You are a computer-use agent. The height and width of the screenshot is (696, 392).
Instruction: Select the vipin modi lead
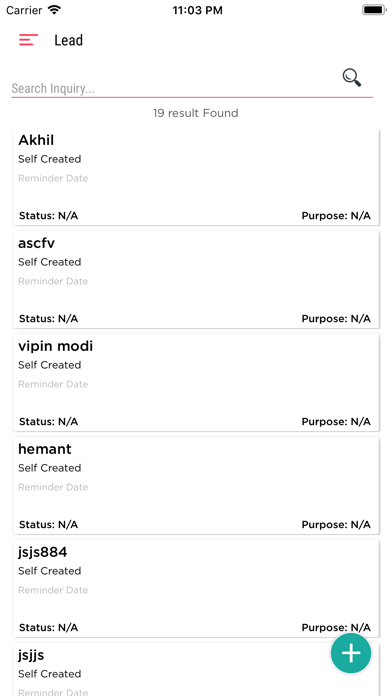(x=196, y=383)
